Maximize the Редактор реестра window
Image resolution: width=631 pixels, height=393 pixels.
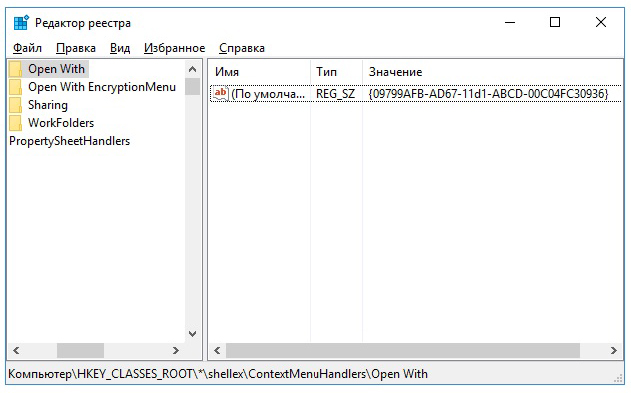point(555,22)
